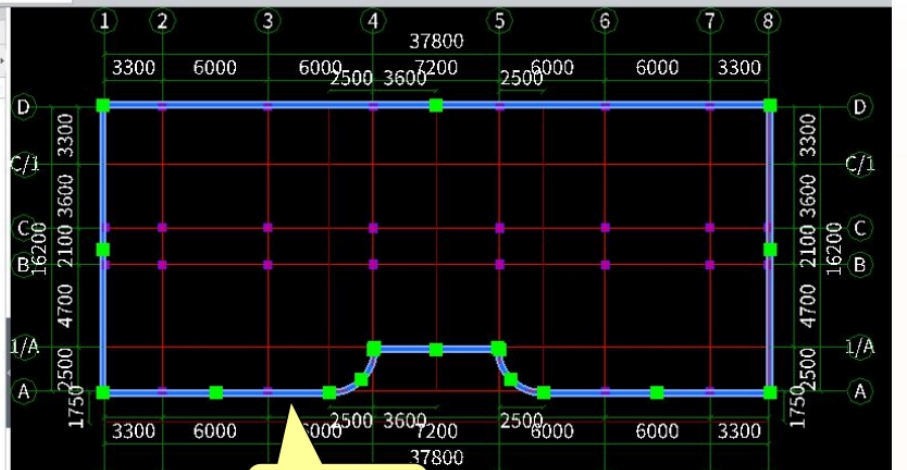Pick bottom wall grip between axes 6 and 7
Screen dimensions: 907x470
click(x=657, y=393)
